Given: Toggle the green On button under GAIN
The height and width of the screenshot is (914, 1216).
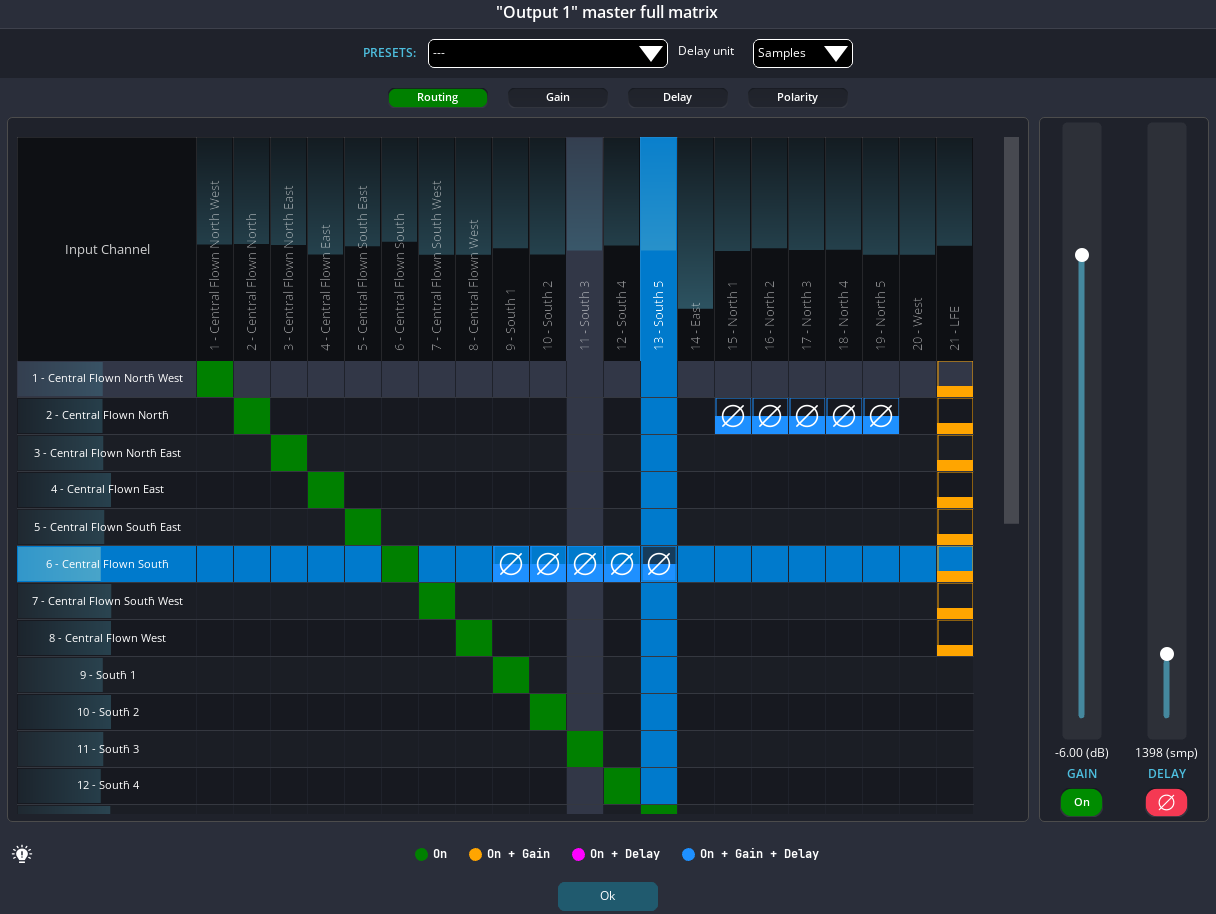Looking at the screenshot, I should coord(1081,802).
